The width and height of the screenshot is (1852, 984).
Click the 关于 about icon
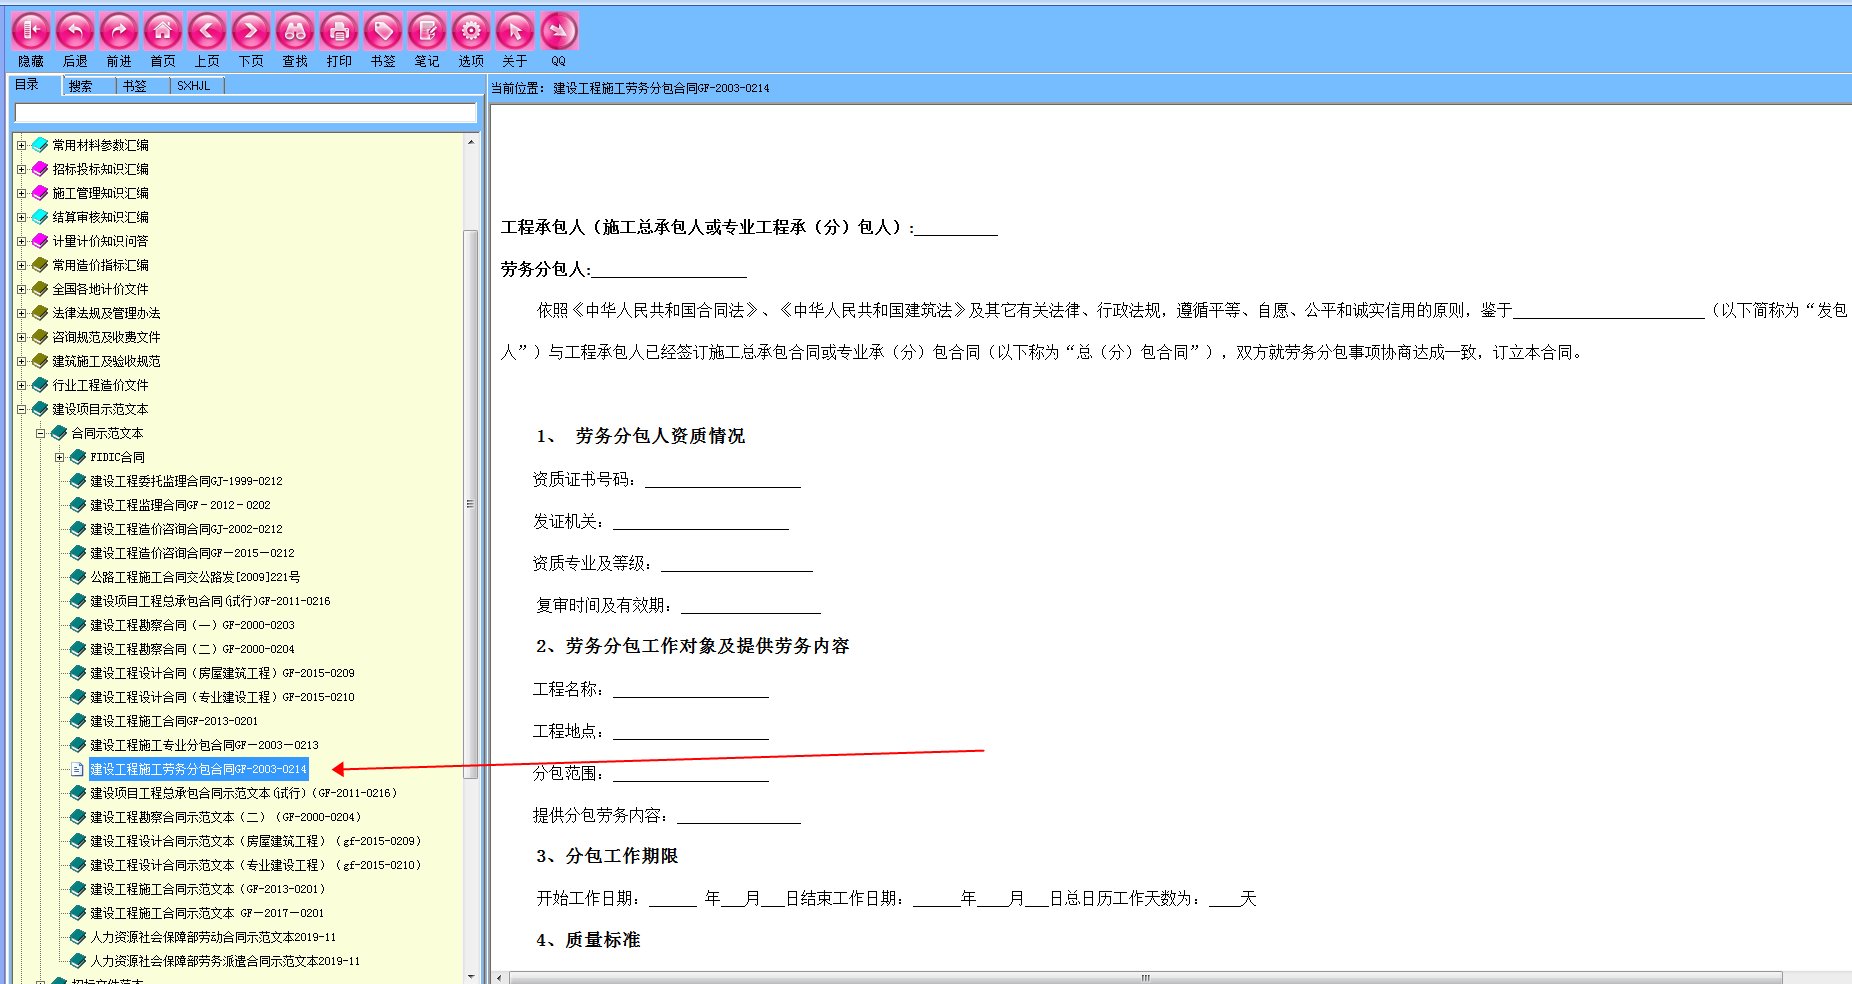point(515,31)
